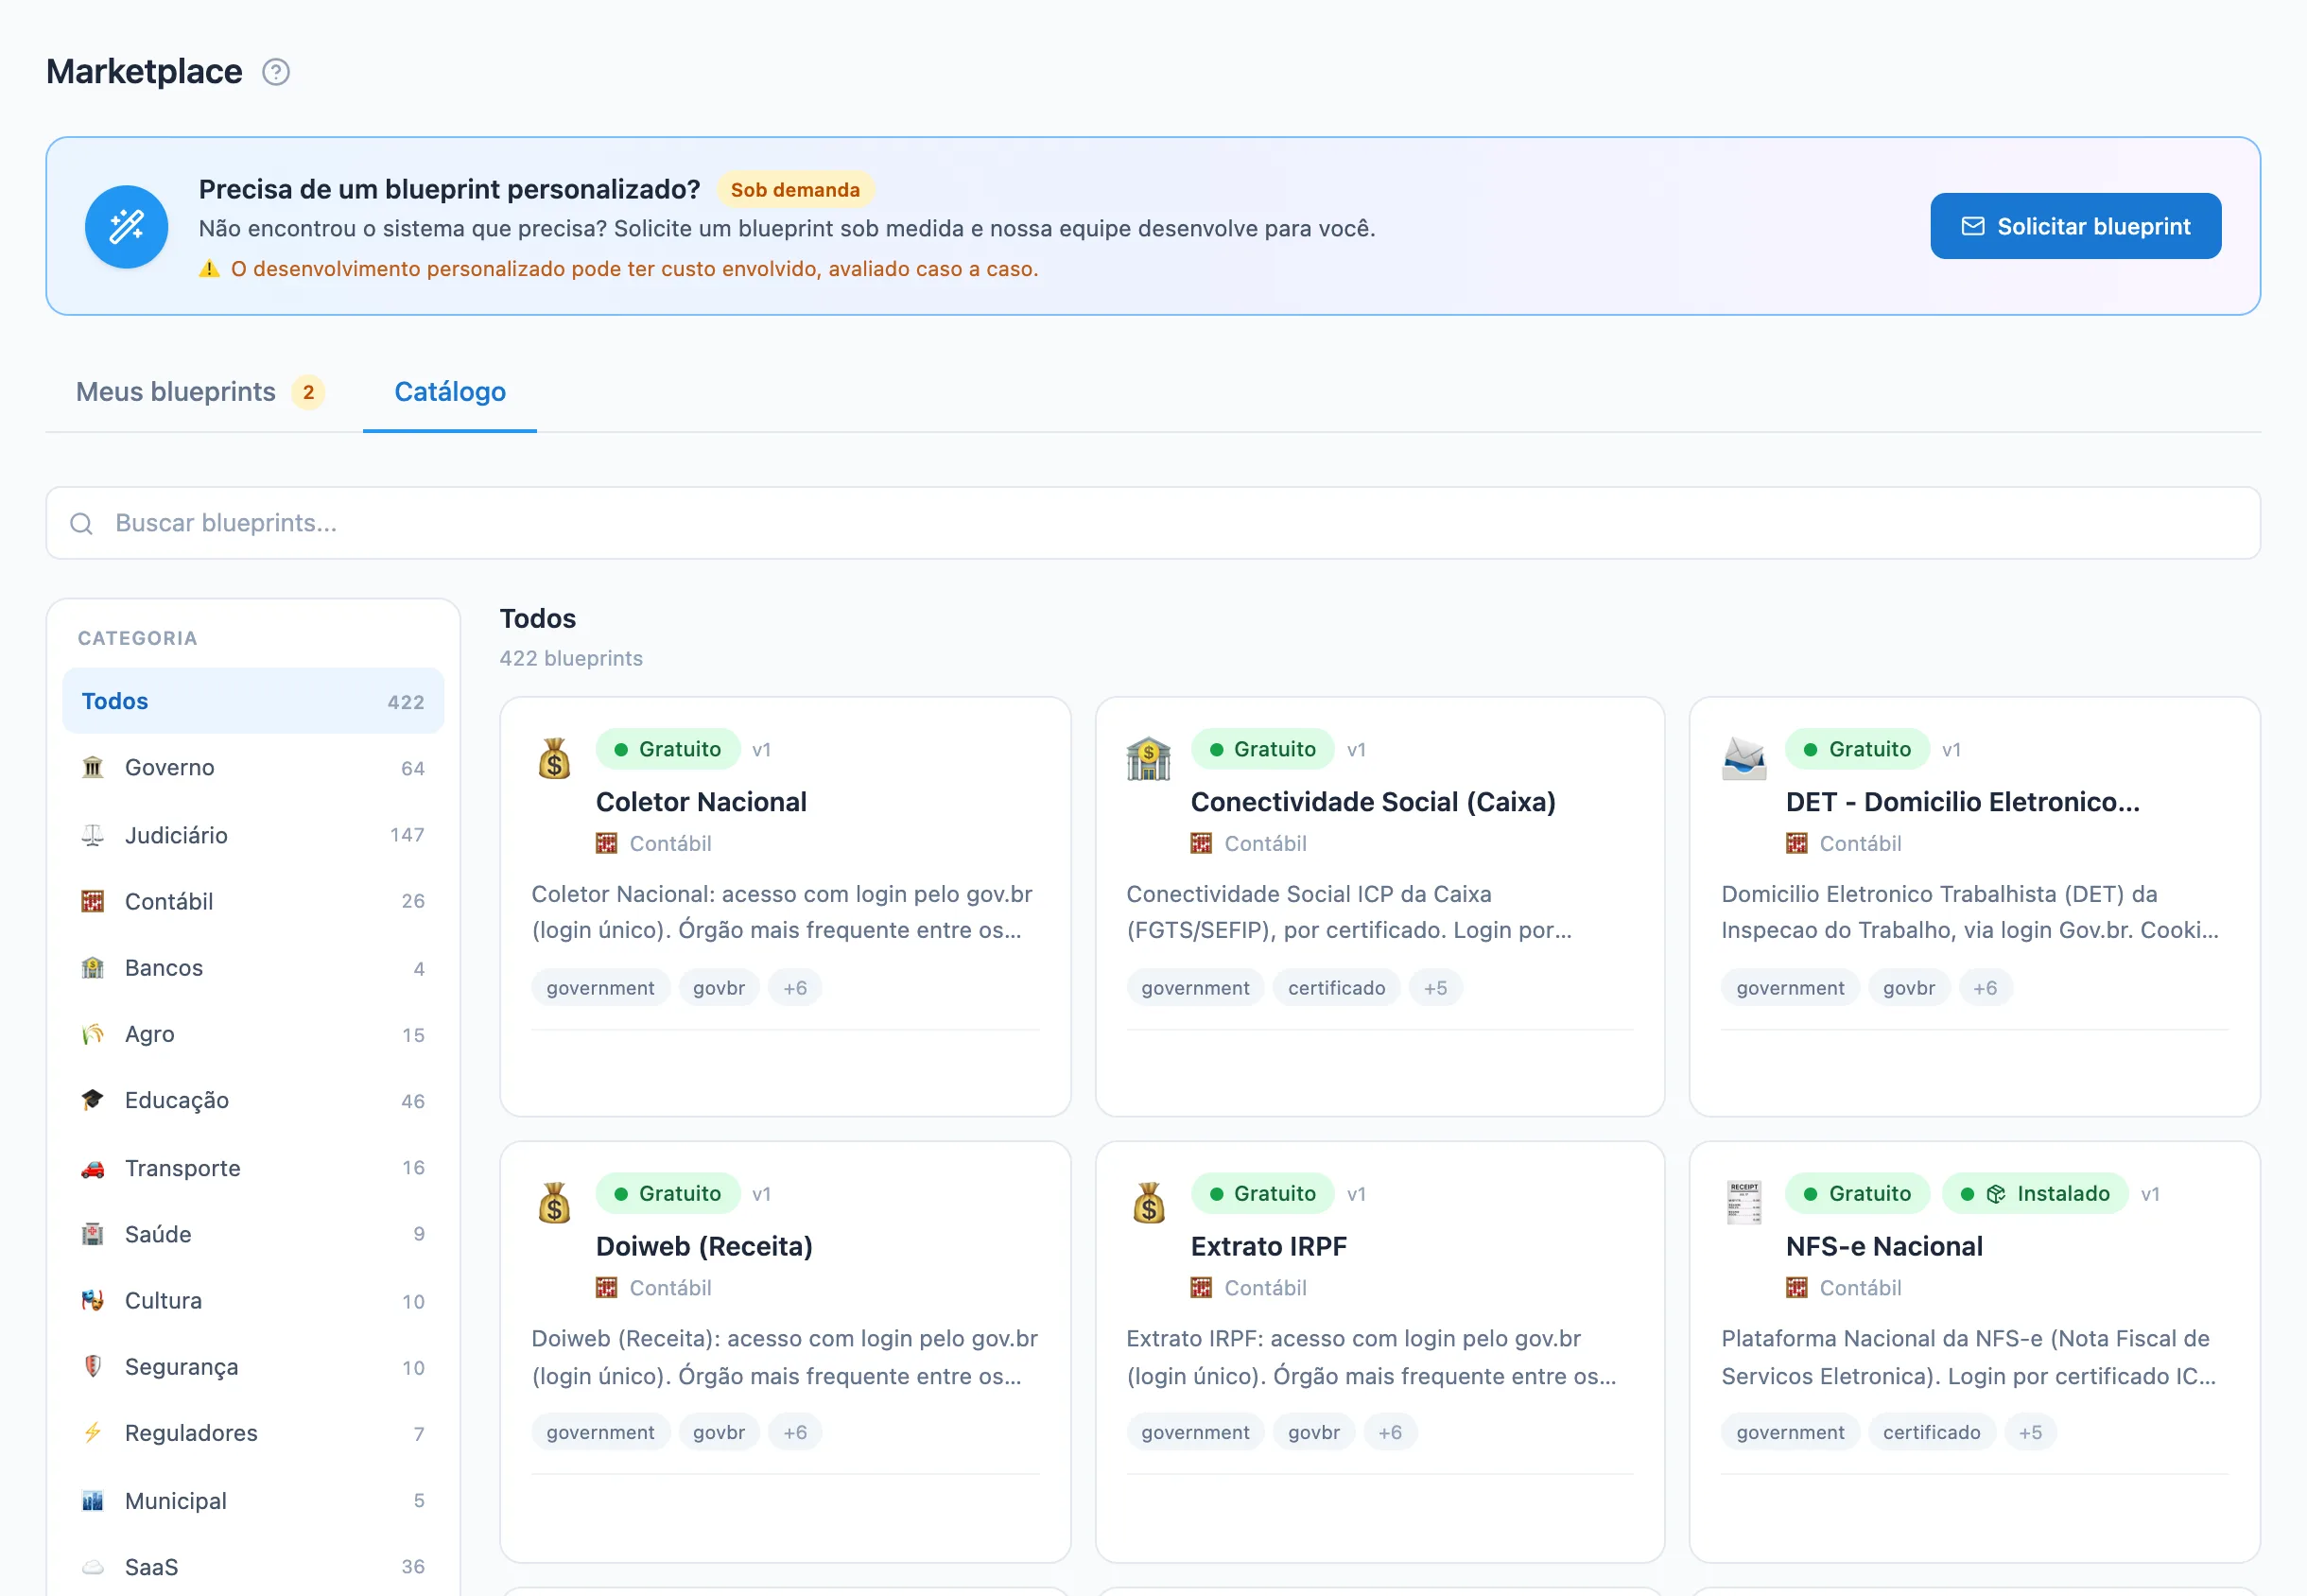Click the Educação graduation cap icon

[x=93, y=1101]
